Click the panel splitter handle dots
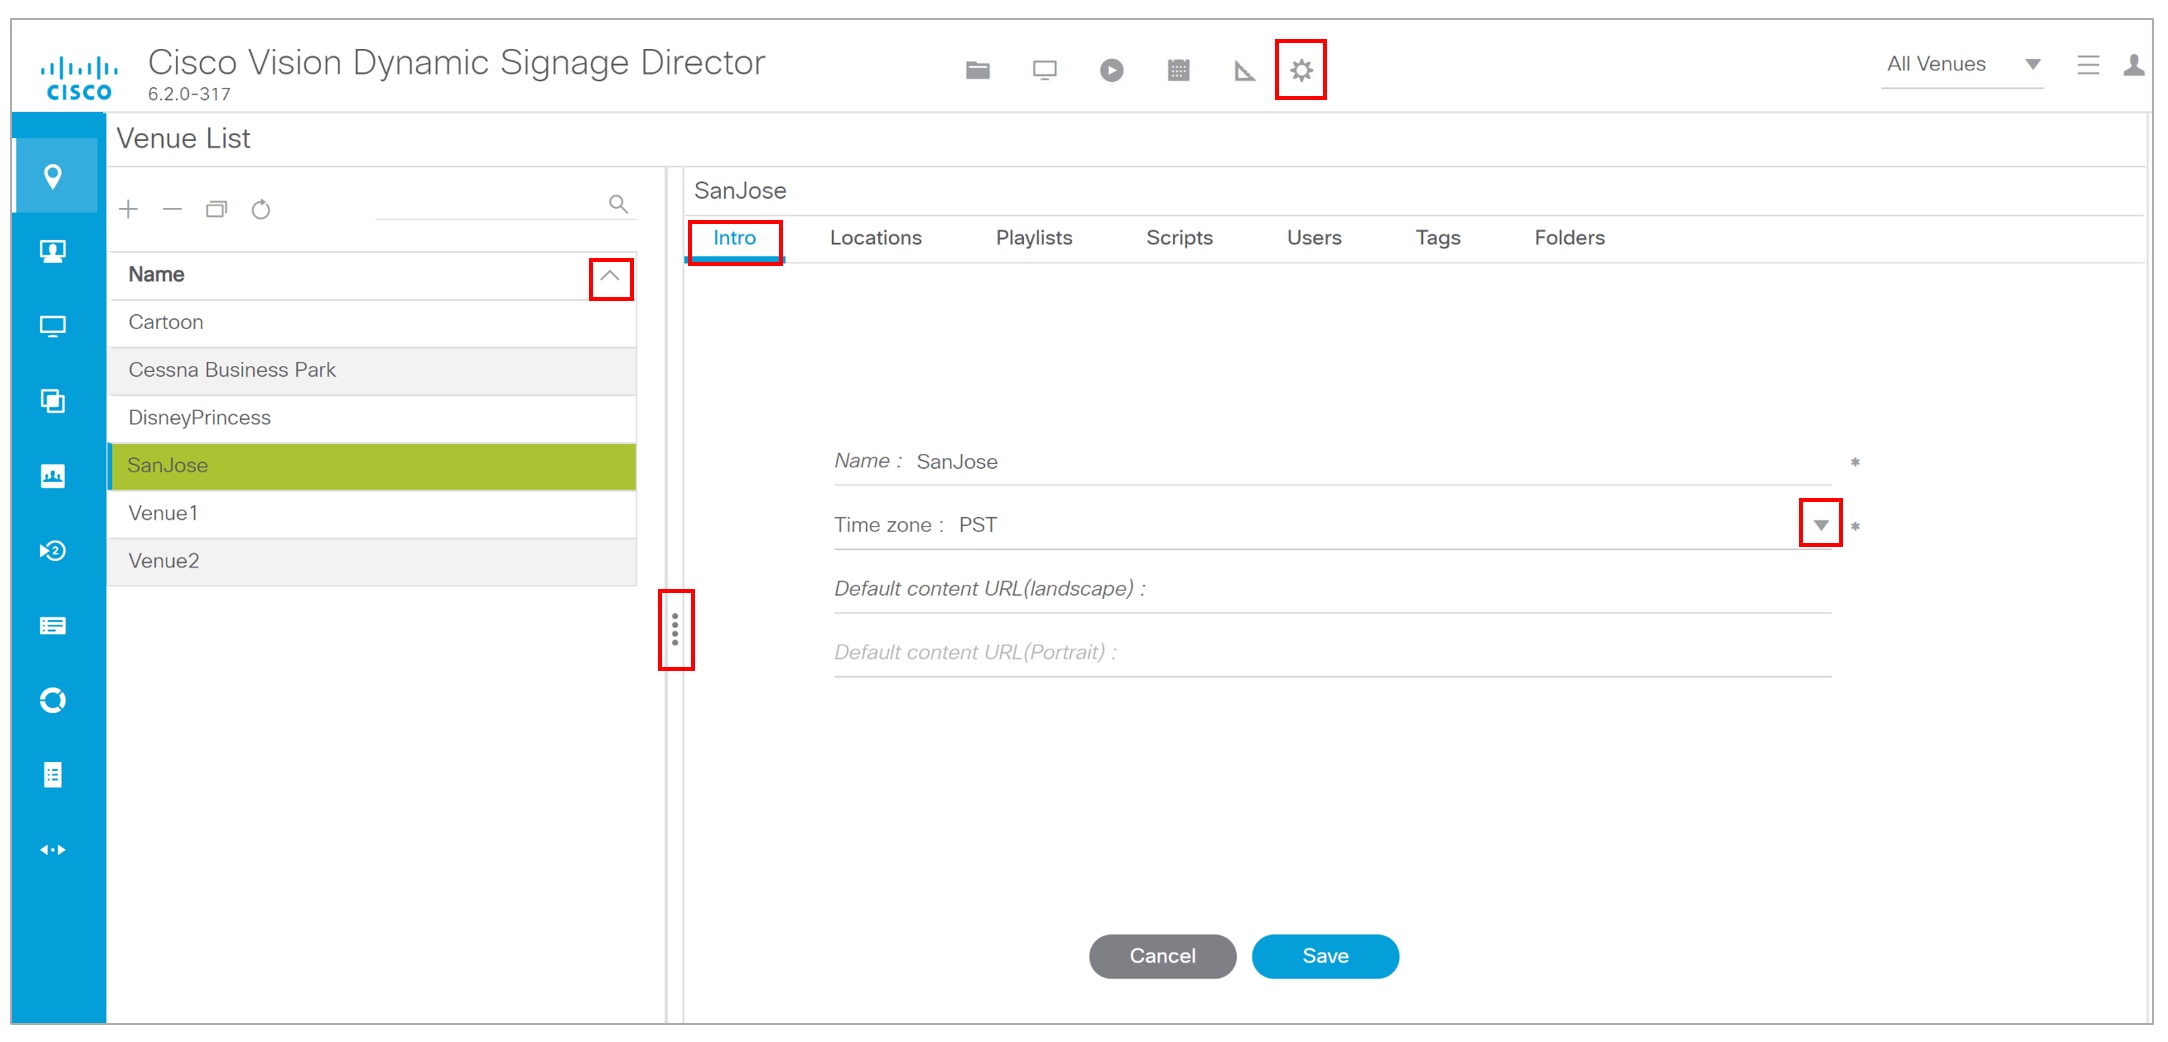Image resolution: width=2168 pixels, height=1042 pixels. click(675, 630)
